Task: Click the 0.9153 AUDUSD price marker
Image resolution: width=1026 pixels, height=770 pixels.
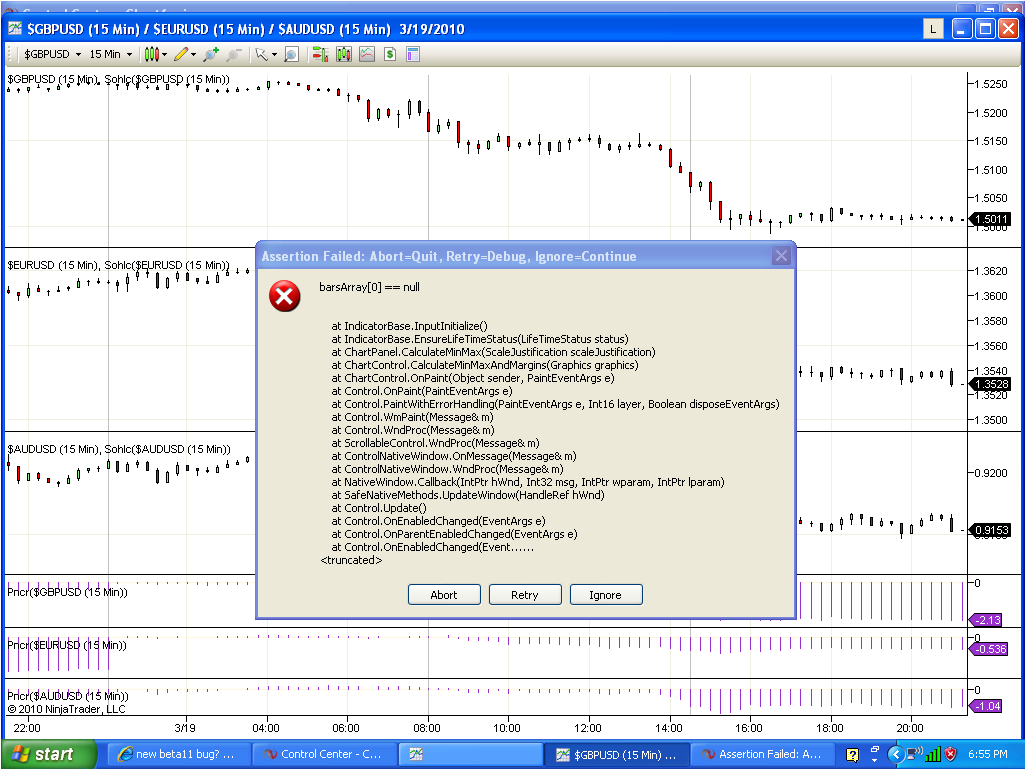Action: point(989,530)
